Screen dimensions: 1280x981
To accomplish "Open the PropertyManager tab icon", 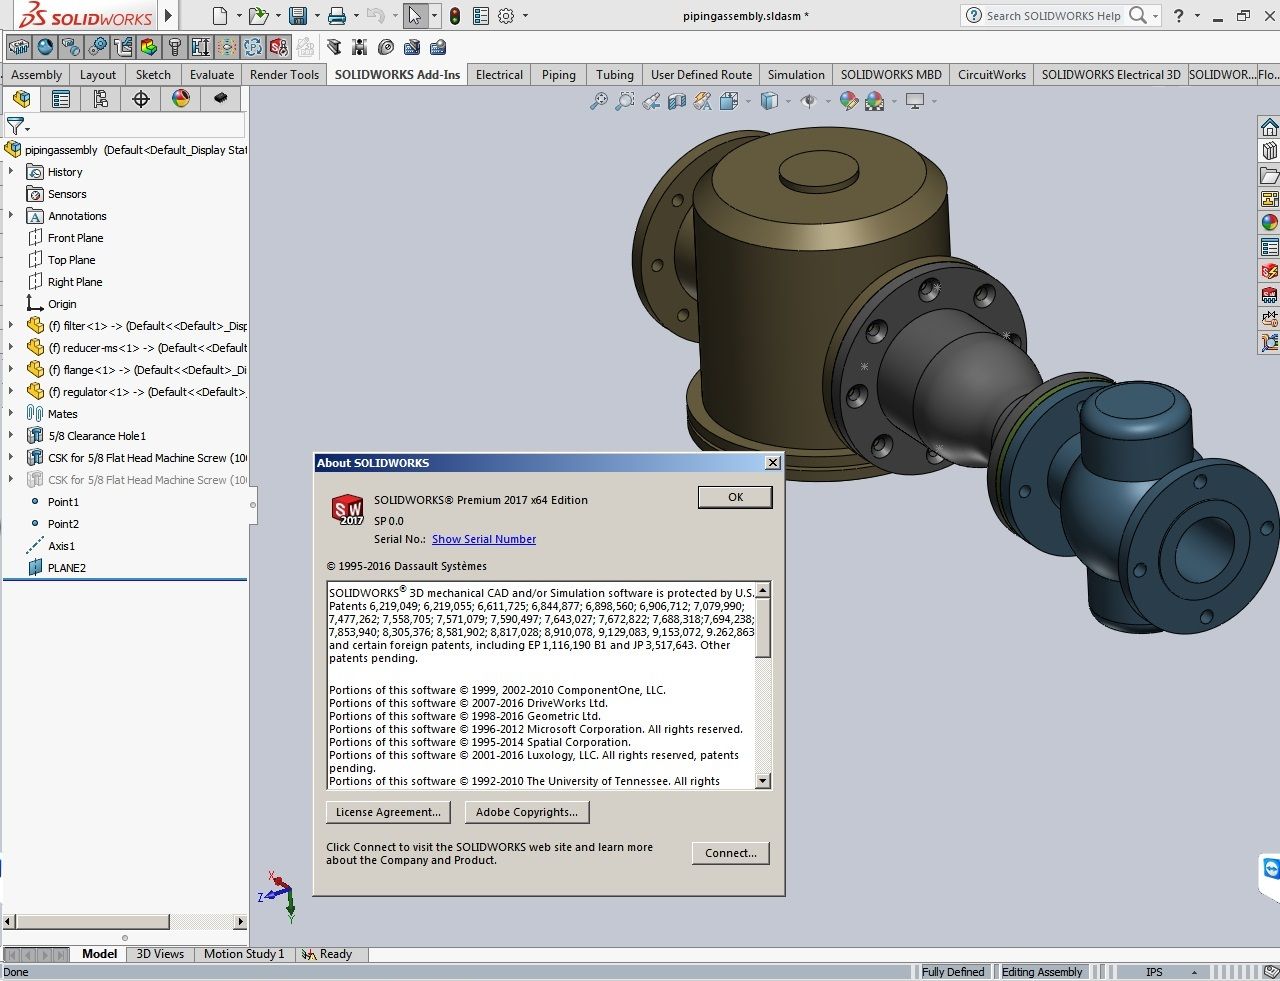I will point(61,99).
